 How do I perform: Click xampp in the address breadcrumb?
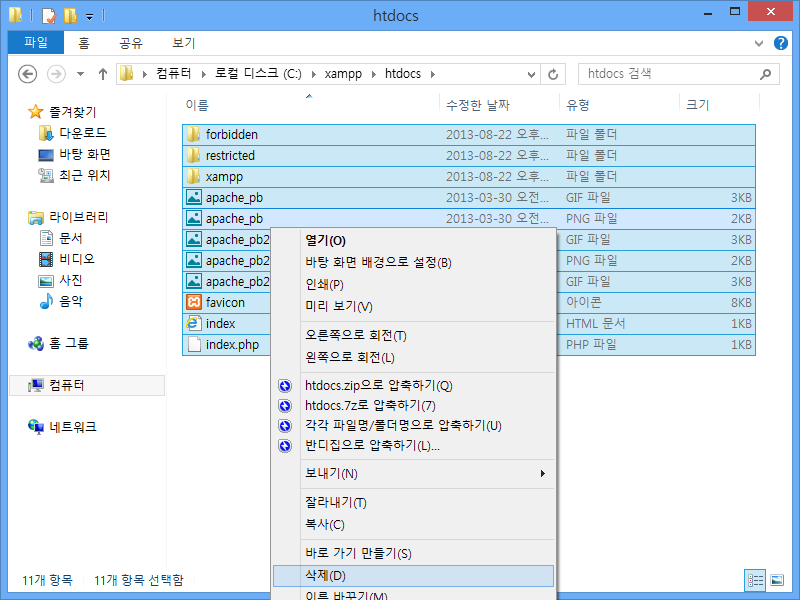tap(343, 74)
